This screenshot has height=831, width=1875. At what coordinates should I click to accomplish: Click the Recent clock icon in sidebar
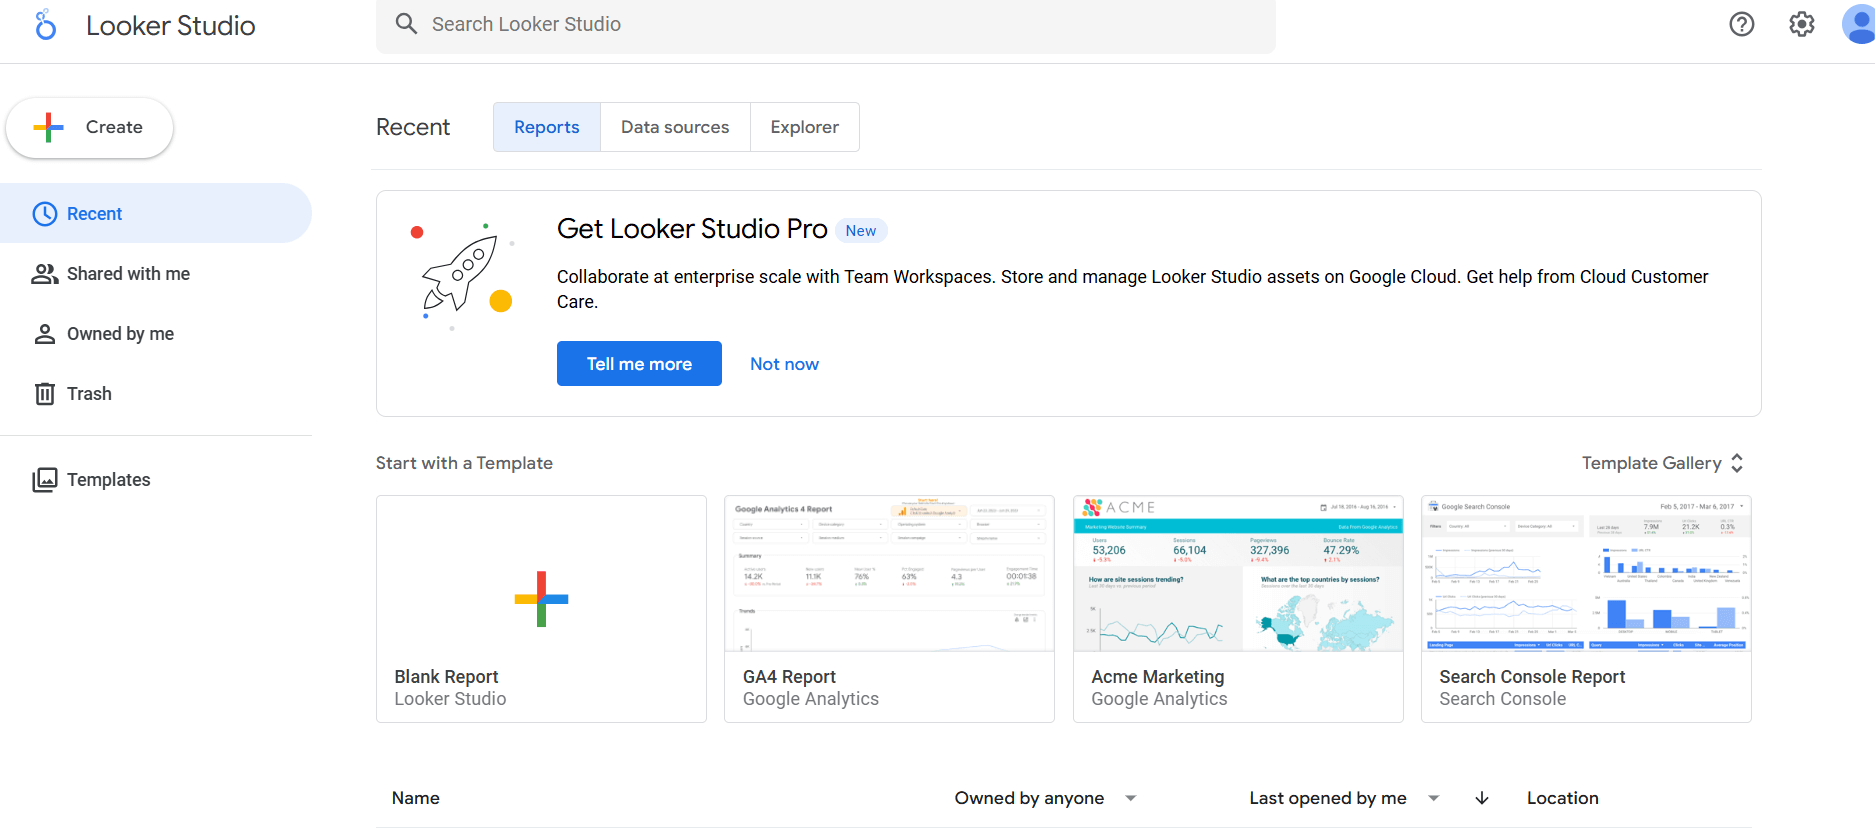coord(45,214)
